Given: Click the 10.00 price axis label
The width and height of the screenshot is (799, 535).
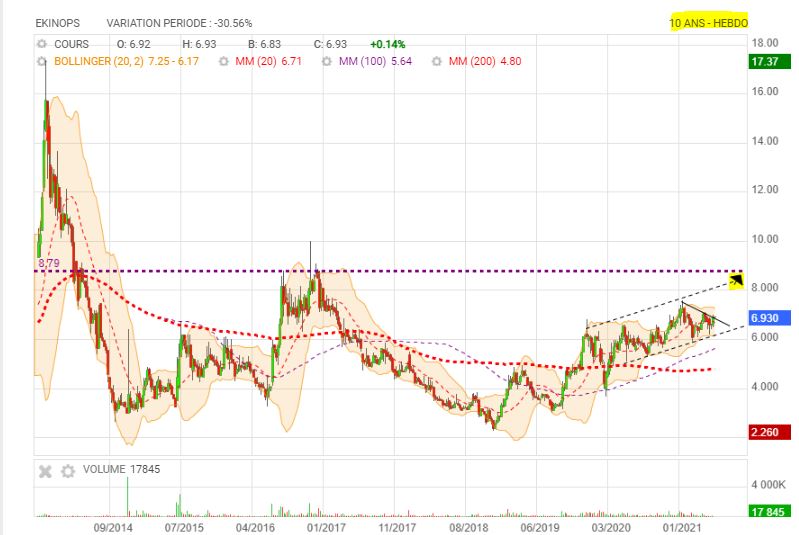Looking at the screenshot, I should click(x=765, y=239).
